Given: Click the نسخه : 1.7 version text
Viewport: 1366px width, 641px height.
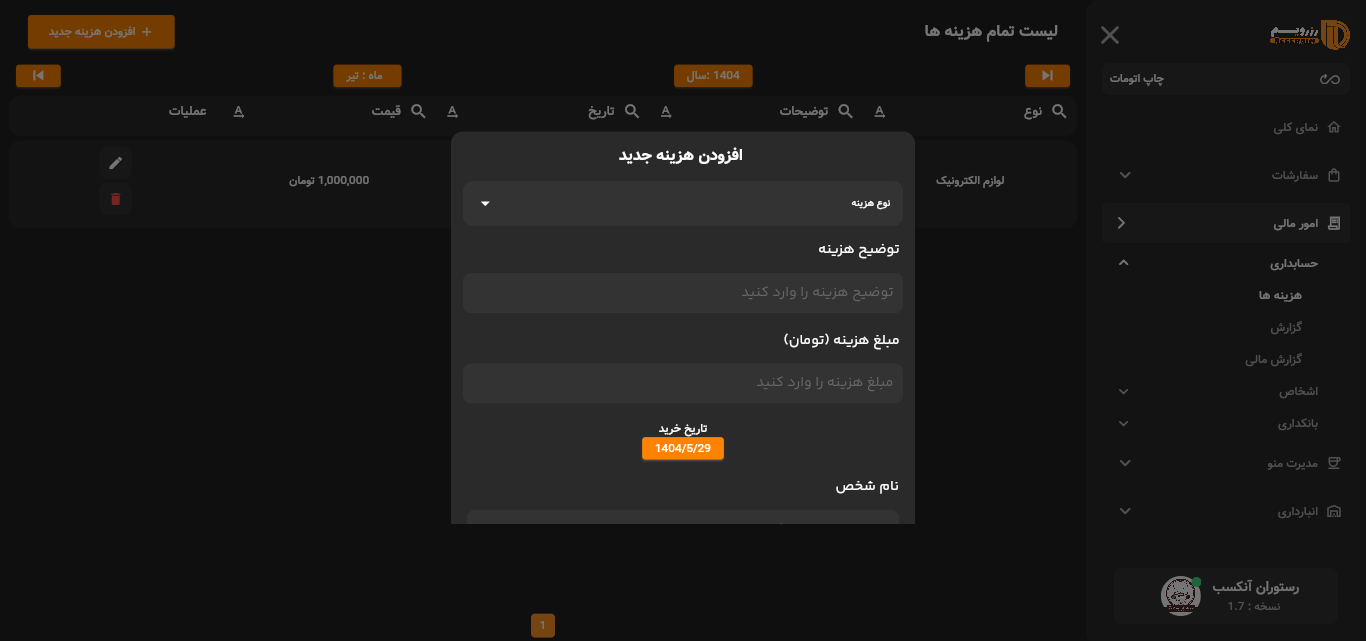Looking at the screenshot, I should pos(1254,606).
